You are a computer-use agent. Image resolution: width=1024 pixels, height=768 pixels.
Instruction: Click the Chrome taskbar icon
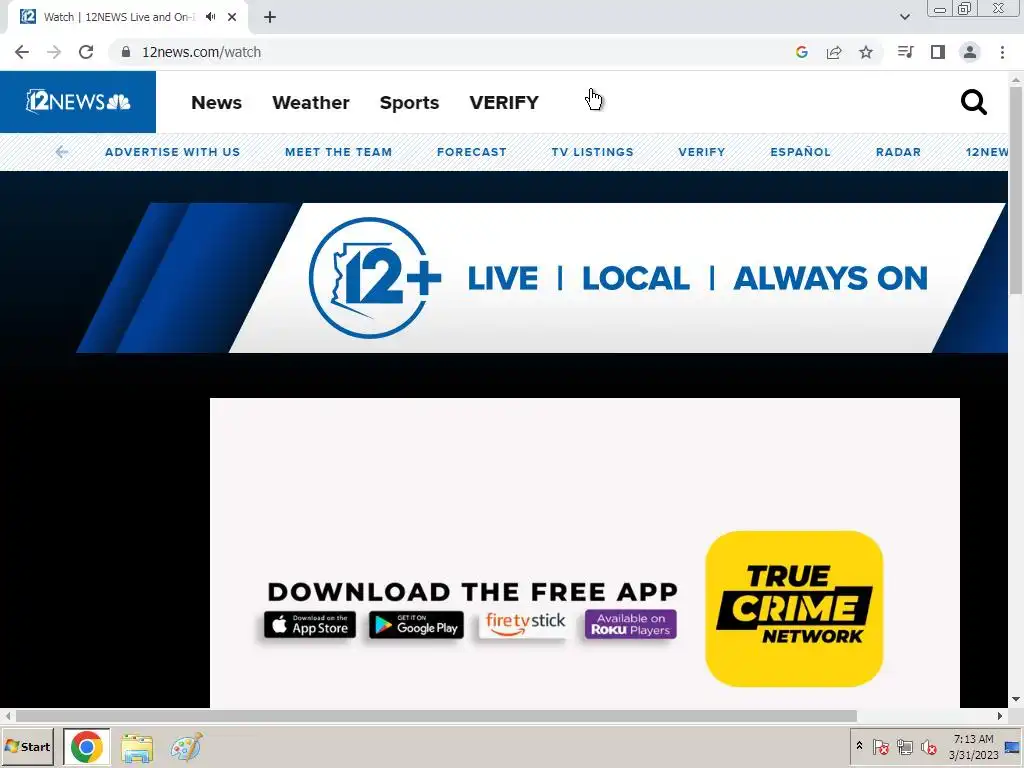coord(87,746)
